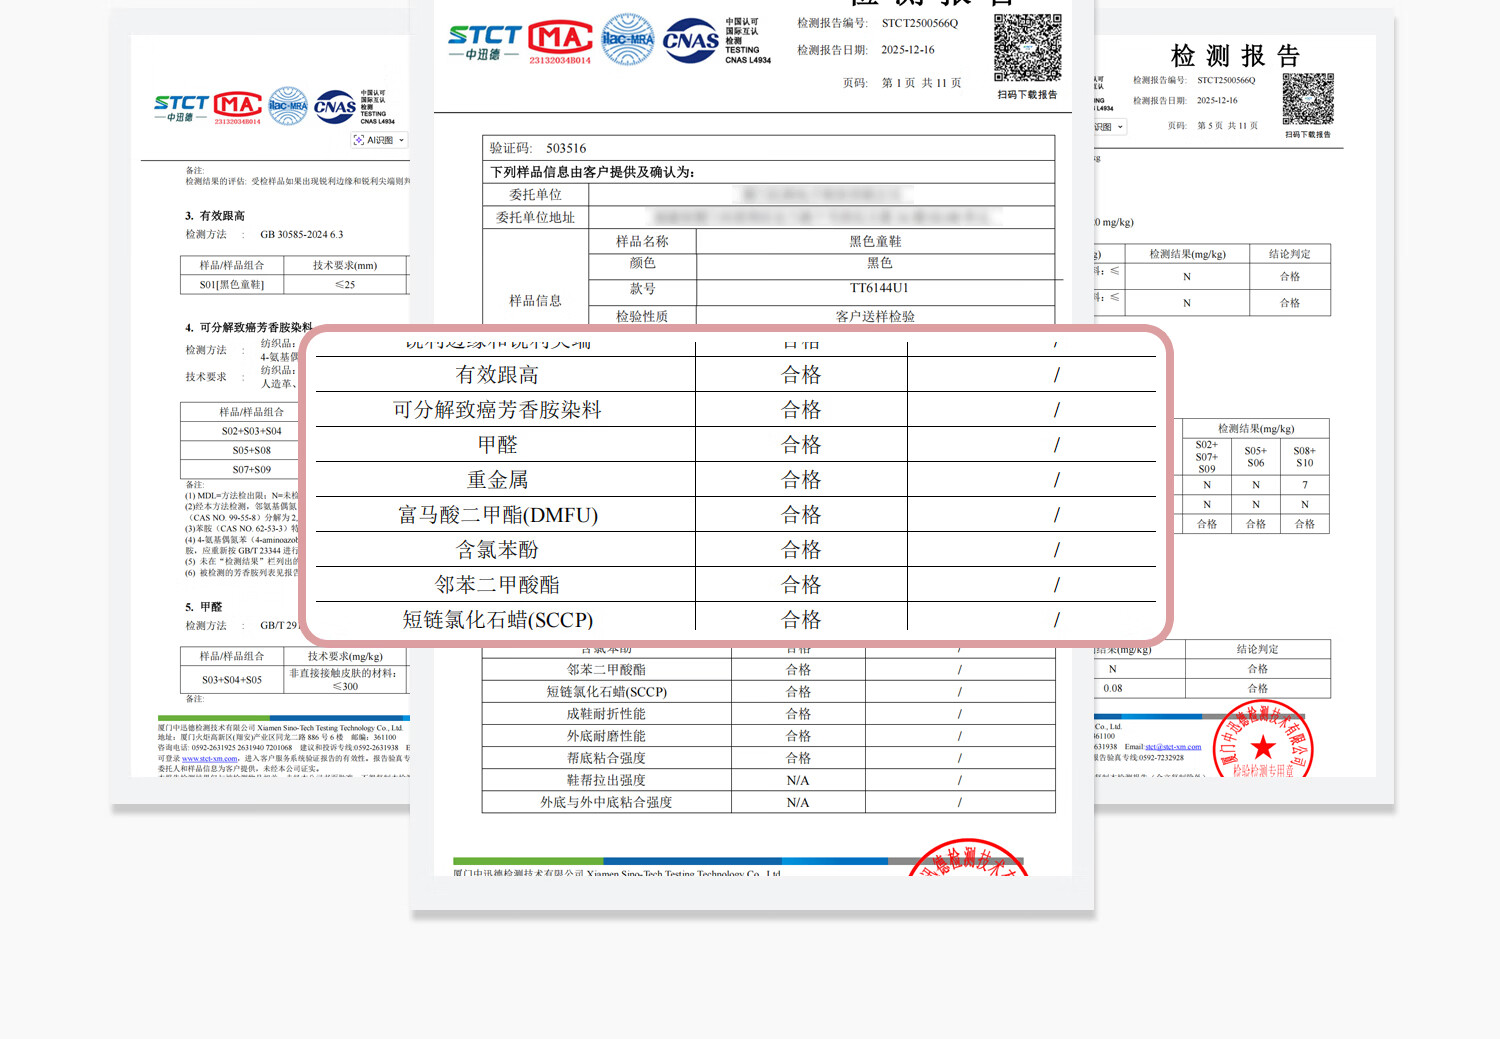Click 外底与外中底粘合强度 row in center table
The width and height of the screenshot is (1500, 1039).
tap(768, 802)
